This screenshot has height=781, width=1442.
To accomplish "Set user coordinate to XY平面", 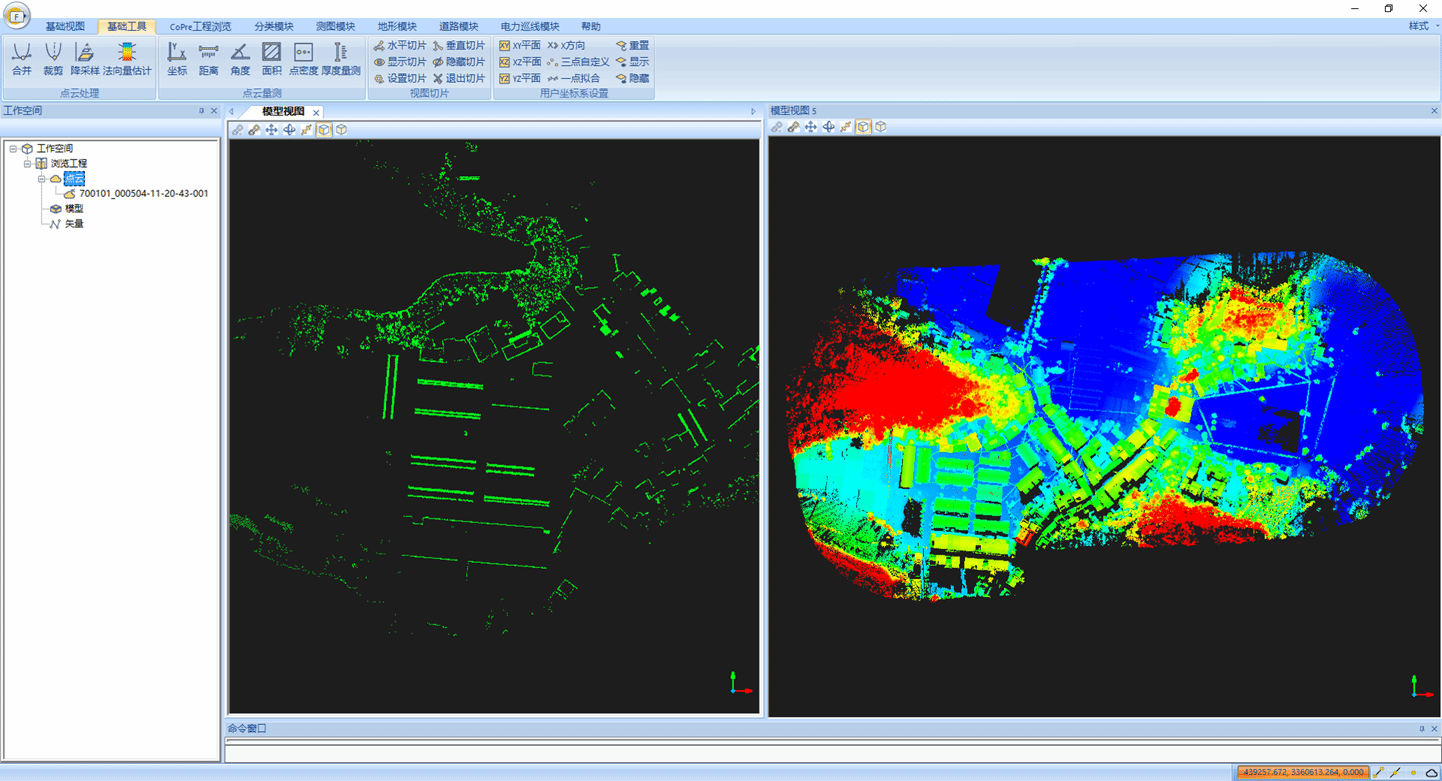I will point(520,46).
